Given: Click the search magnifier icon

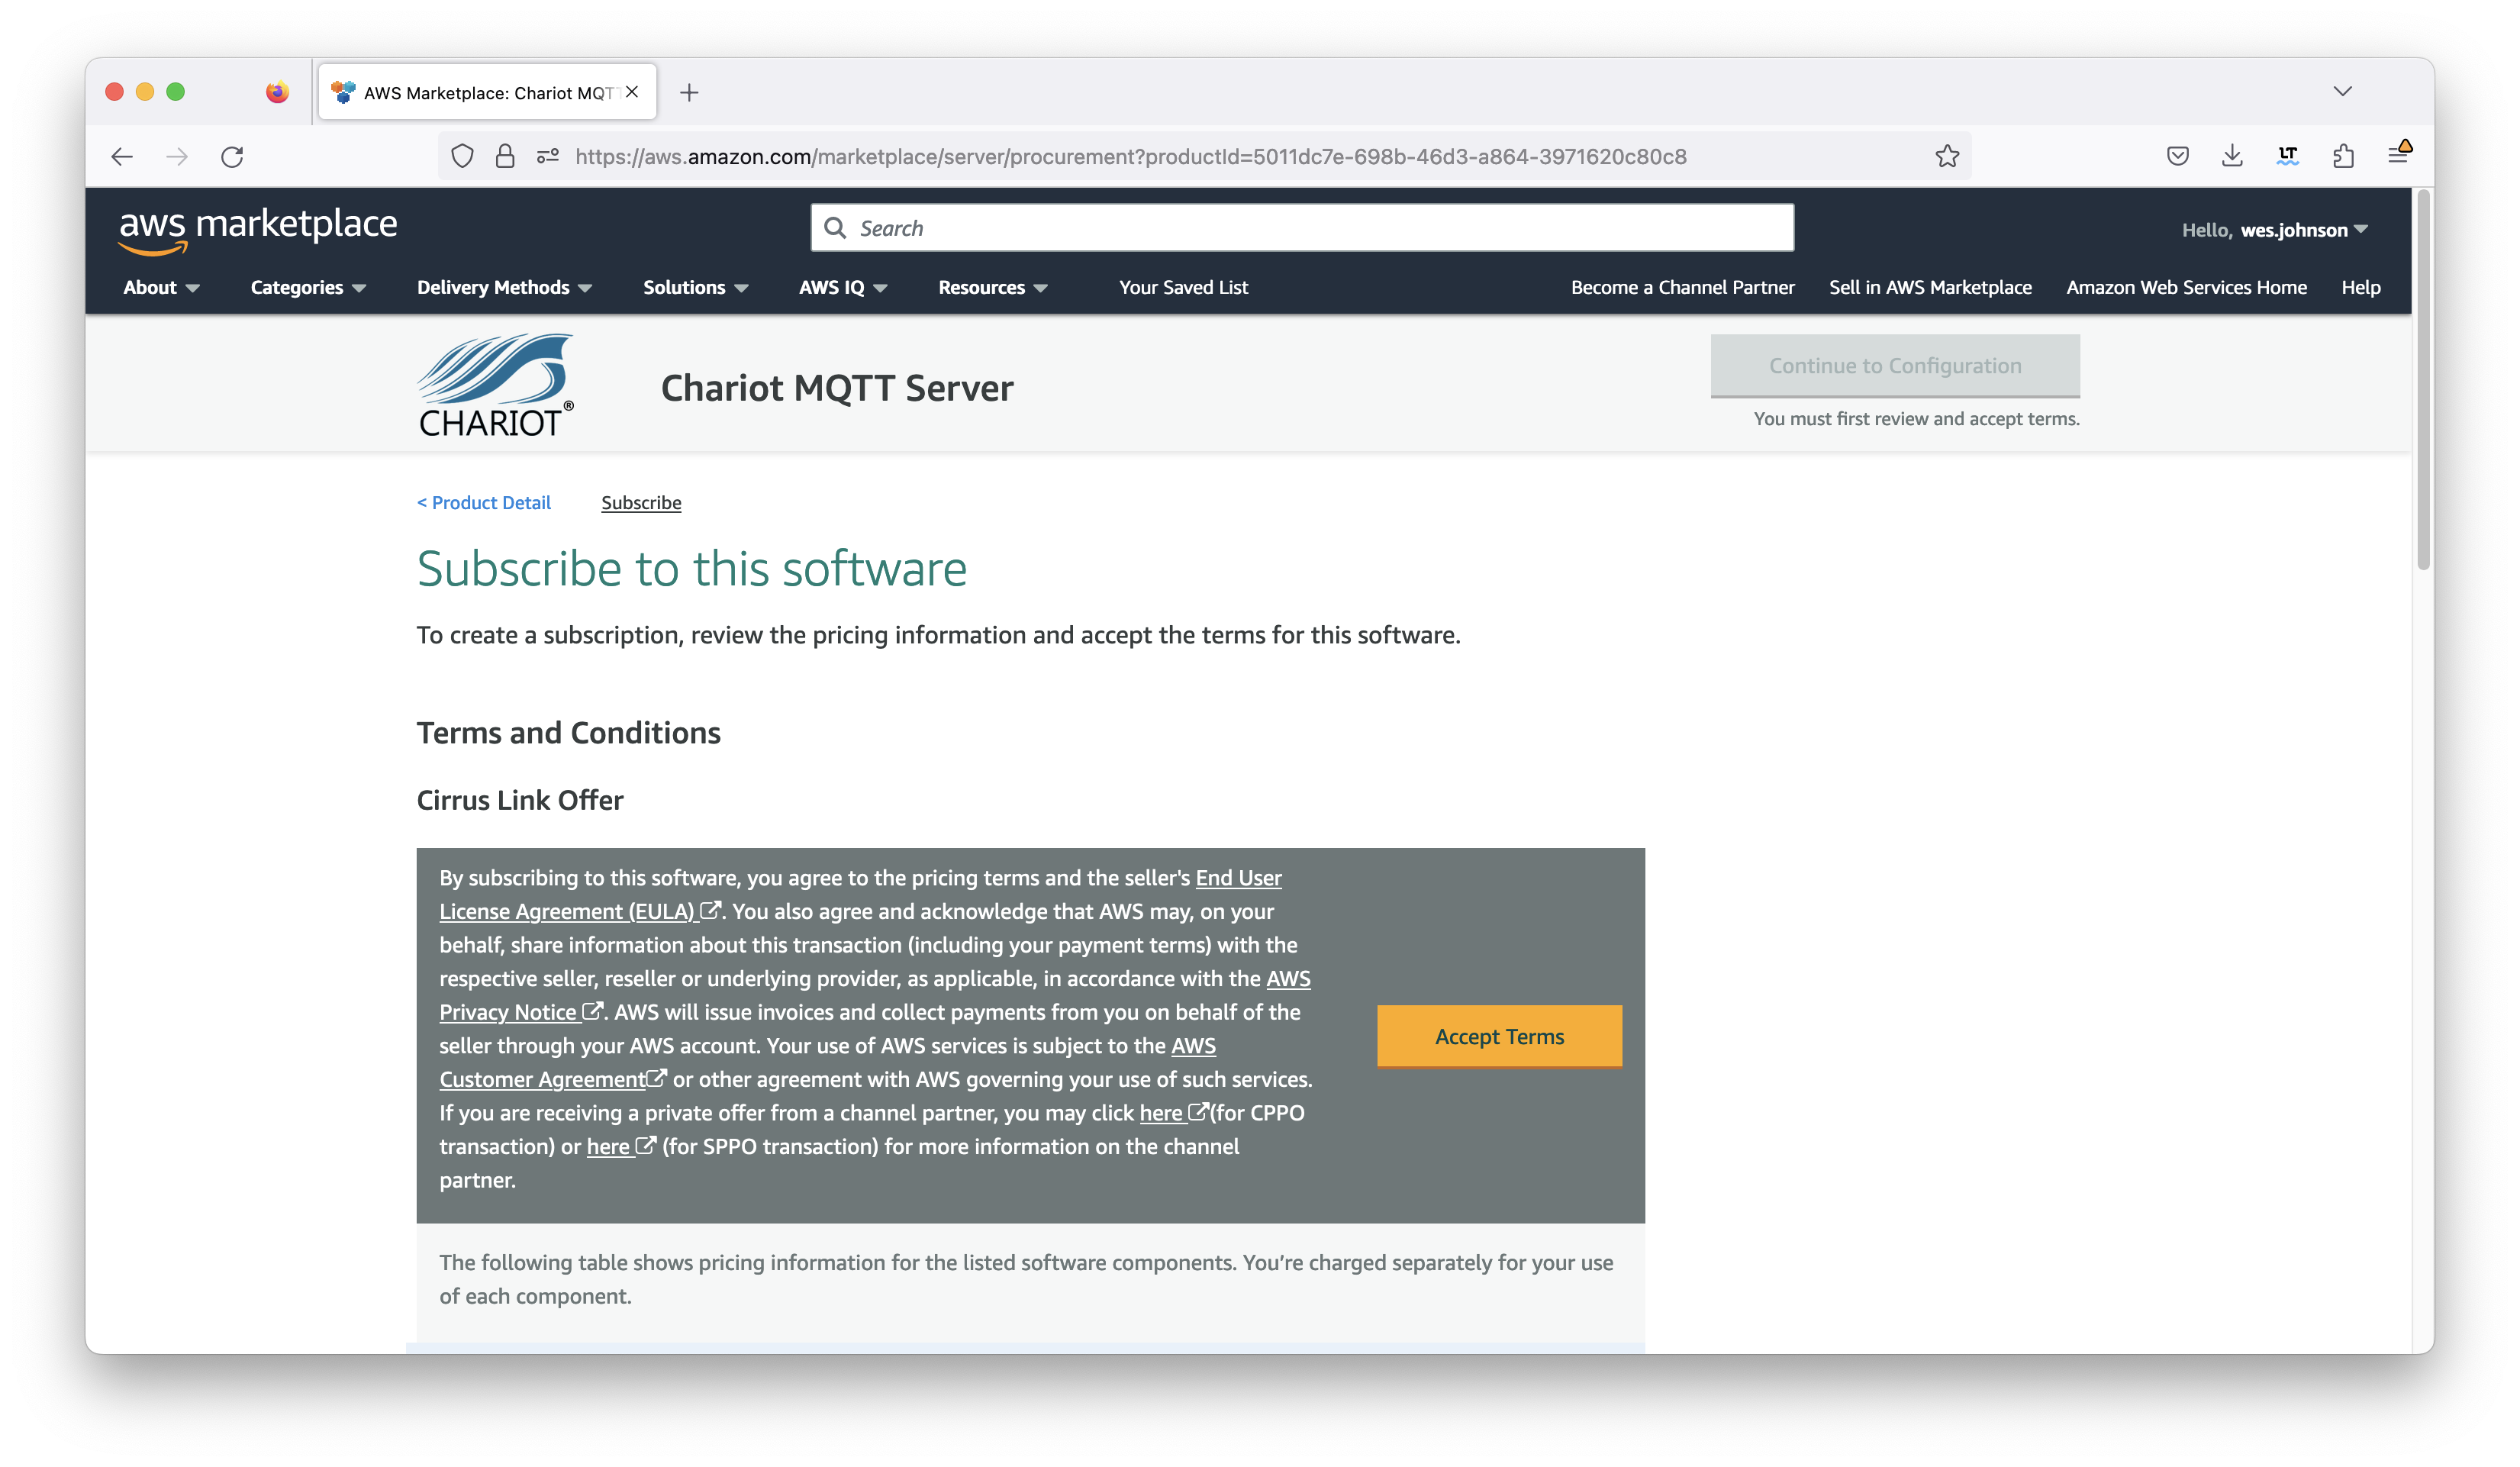Looking at the screenshot, I should click(835, 228).
